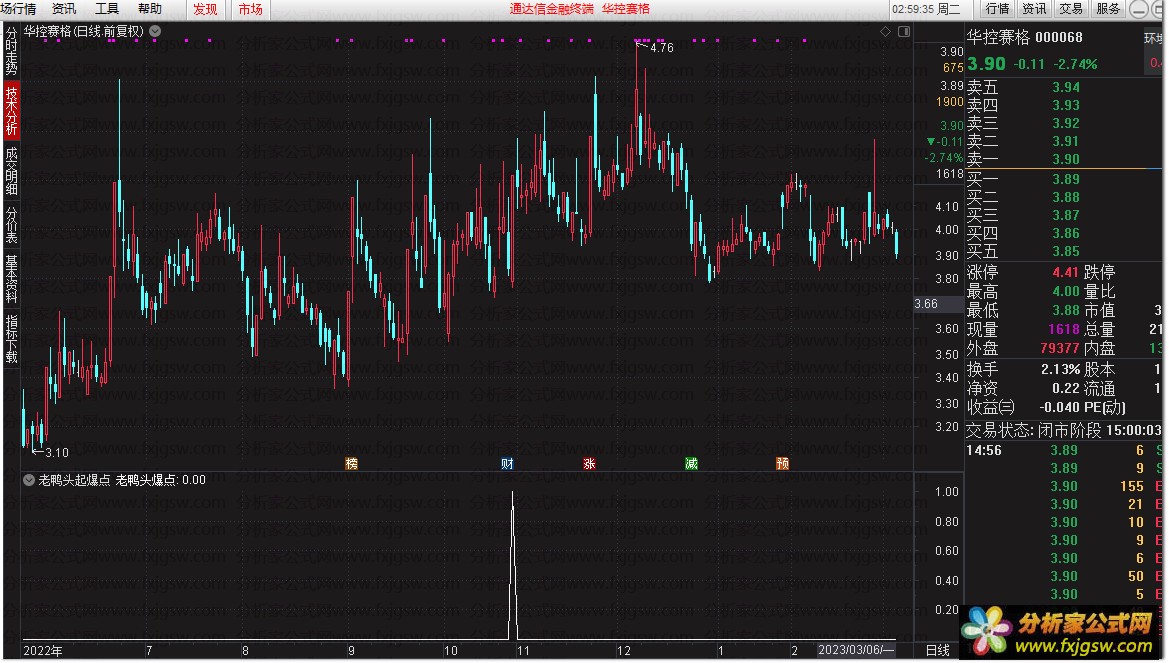Click the 买五 price 3.85
1169x663 pixels.
(x=1065, y=251)
